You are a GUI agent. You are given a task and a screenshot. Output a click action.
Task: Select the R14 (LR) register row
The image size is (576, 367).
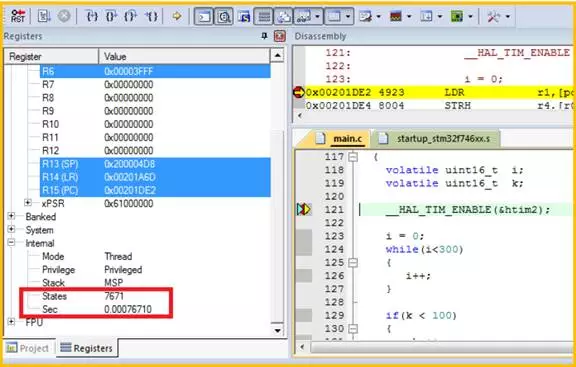point(155,177)
